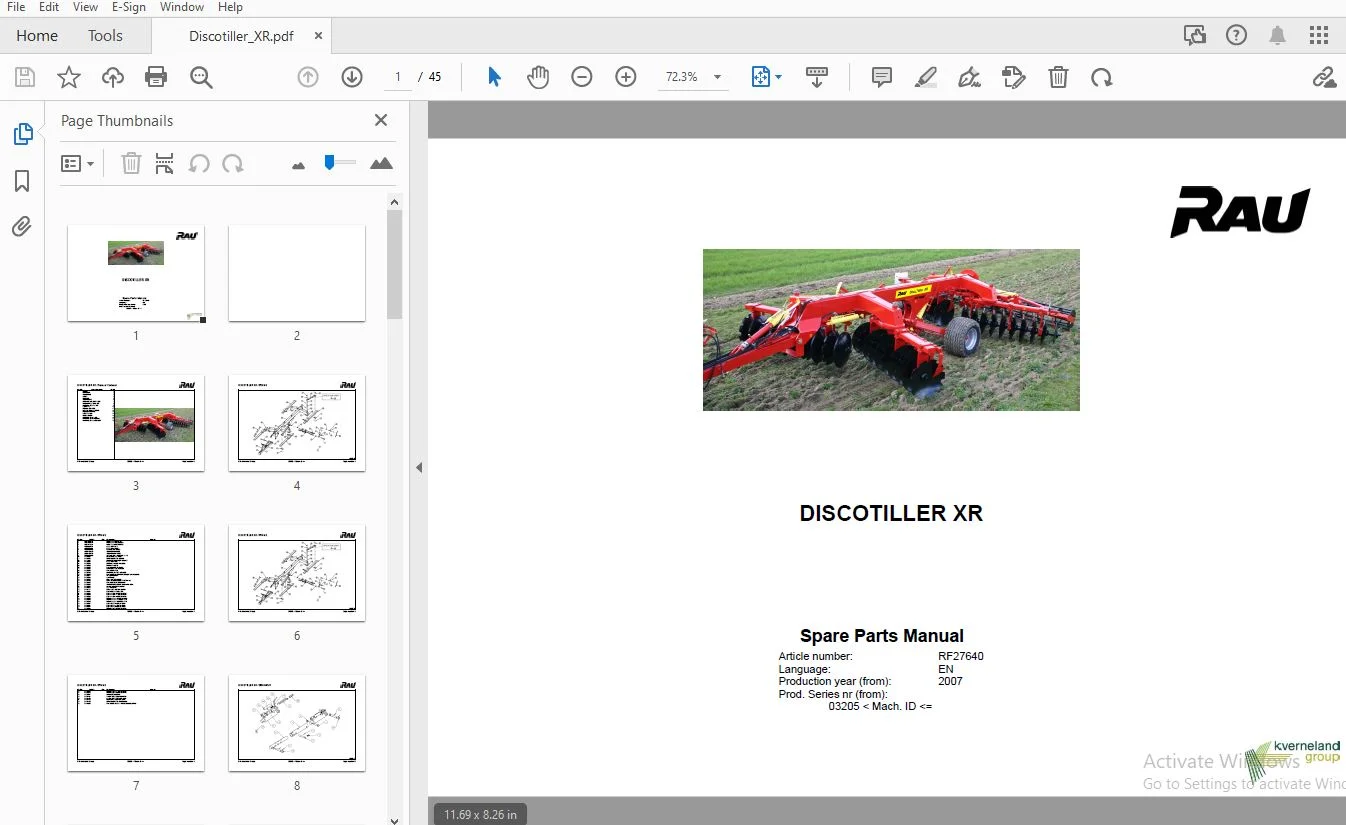Viewport: 1346px width, 825px height.
Task: Select page 4 thumbnail
Action: (x=297, y=423)
